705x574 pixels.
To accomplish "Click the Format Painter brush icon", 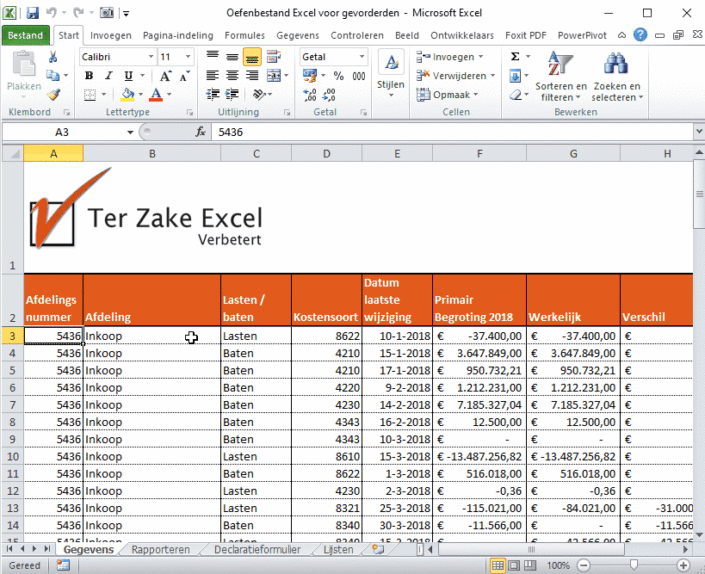I will (53, 94).
